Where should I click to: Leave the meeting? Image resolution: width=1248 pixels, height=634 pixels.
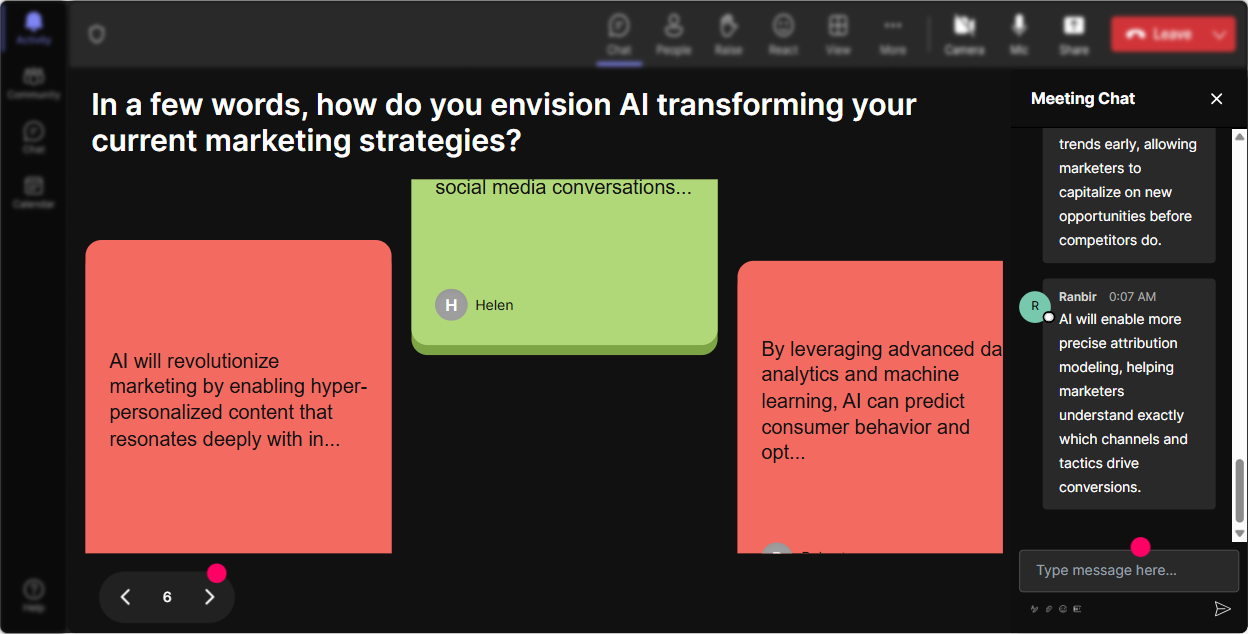(x=1159, y=34)
